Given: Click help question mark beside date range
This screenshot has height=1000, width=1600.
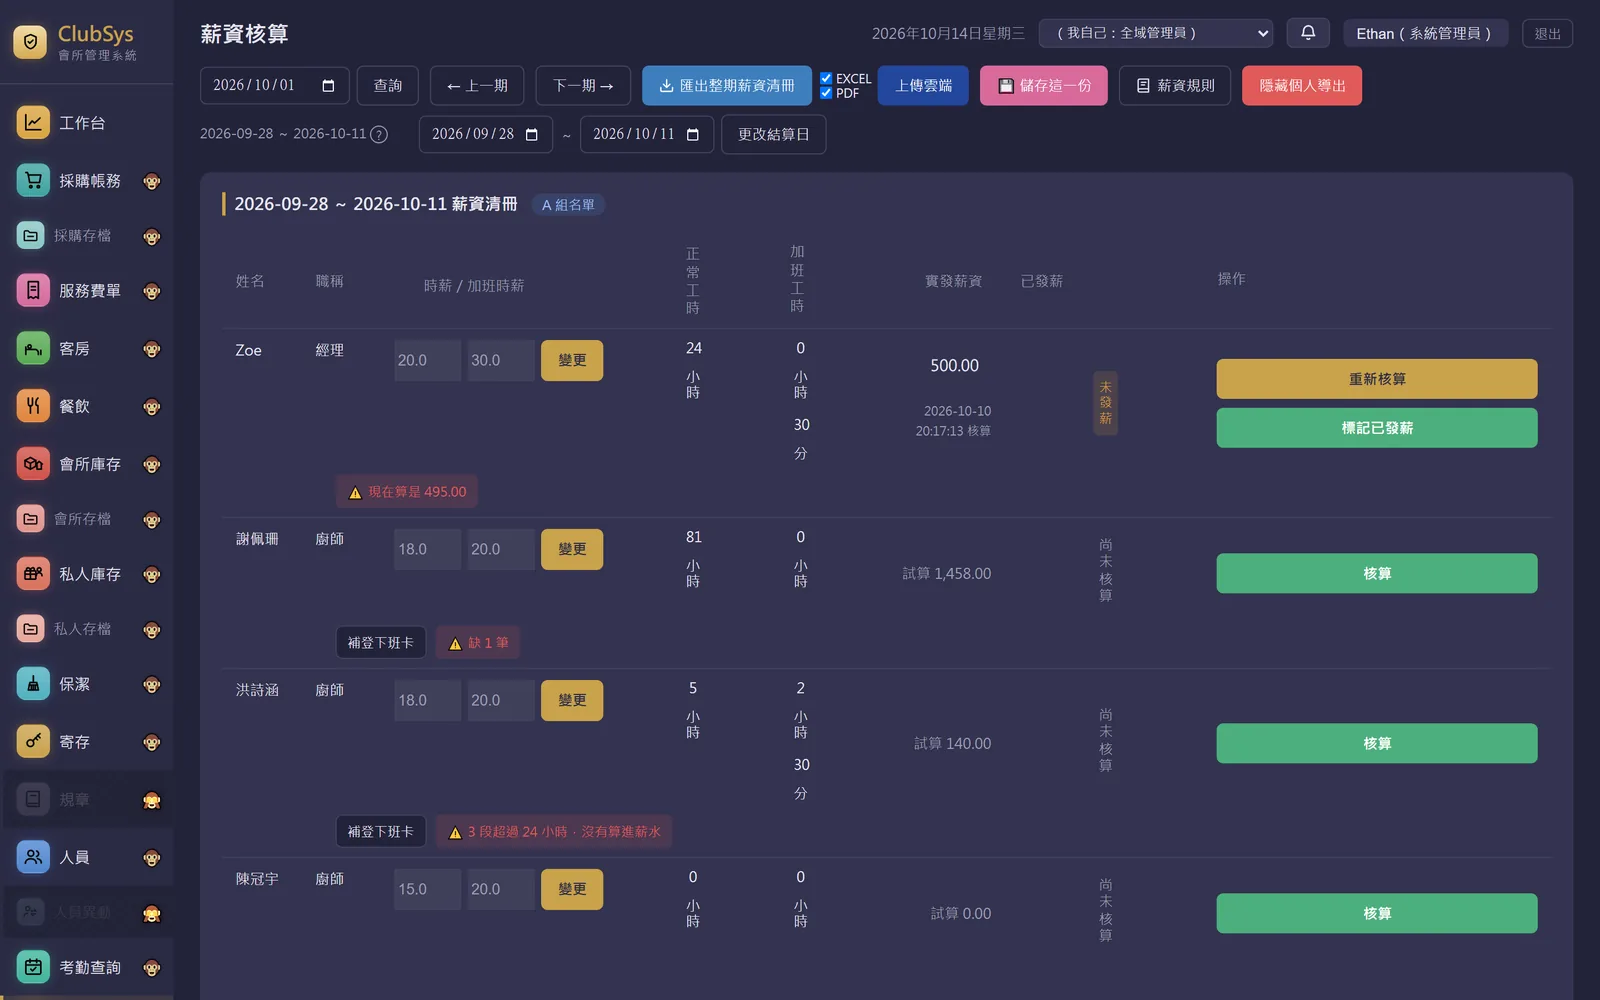Looking at the screenshot, I should [379, 134].
